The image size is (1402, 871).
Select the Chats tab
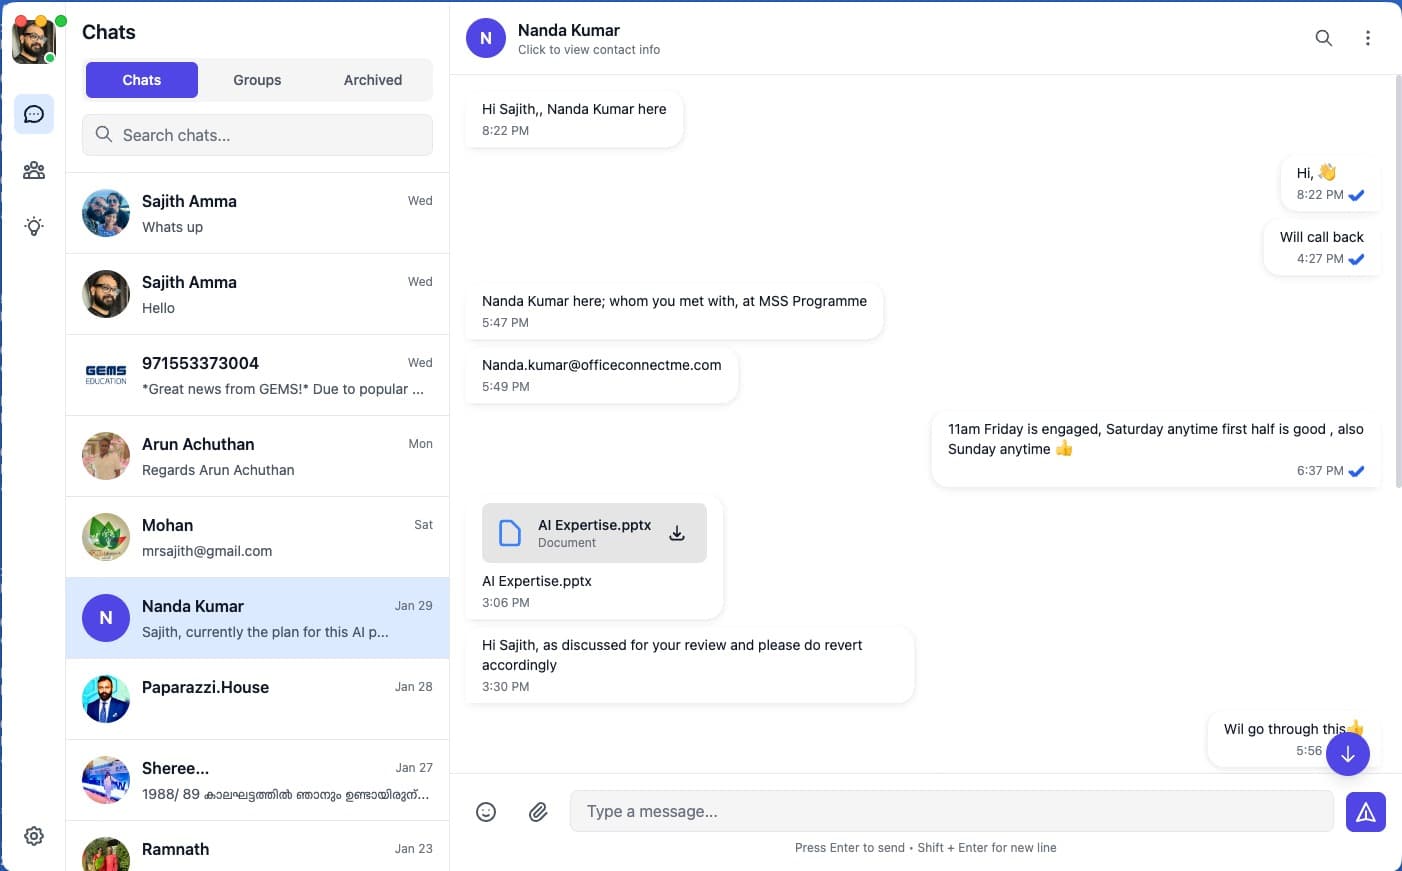[x=142, y=80]
